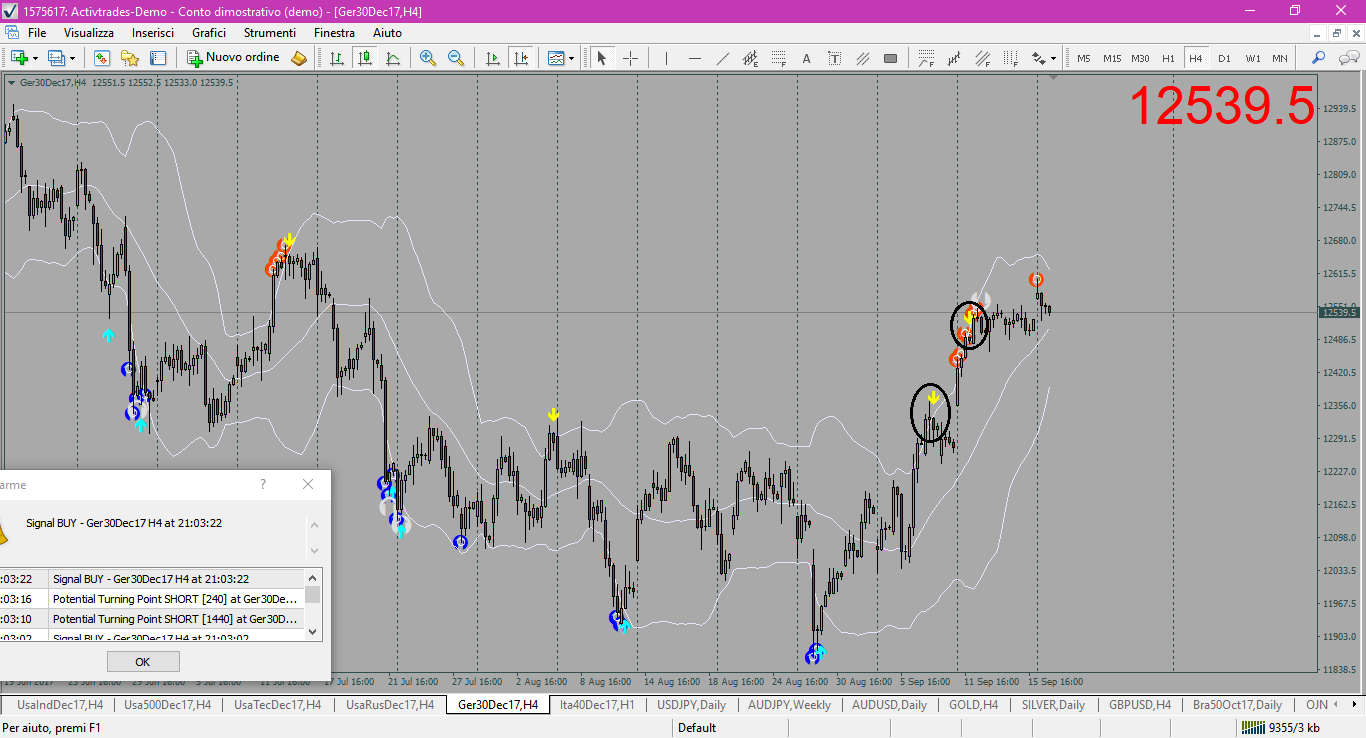Switch chart to bar chart
Screen dimensions: 1366x738
click(337, 58)
